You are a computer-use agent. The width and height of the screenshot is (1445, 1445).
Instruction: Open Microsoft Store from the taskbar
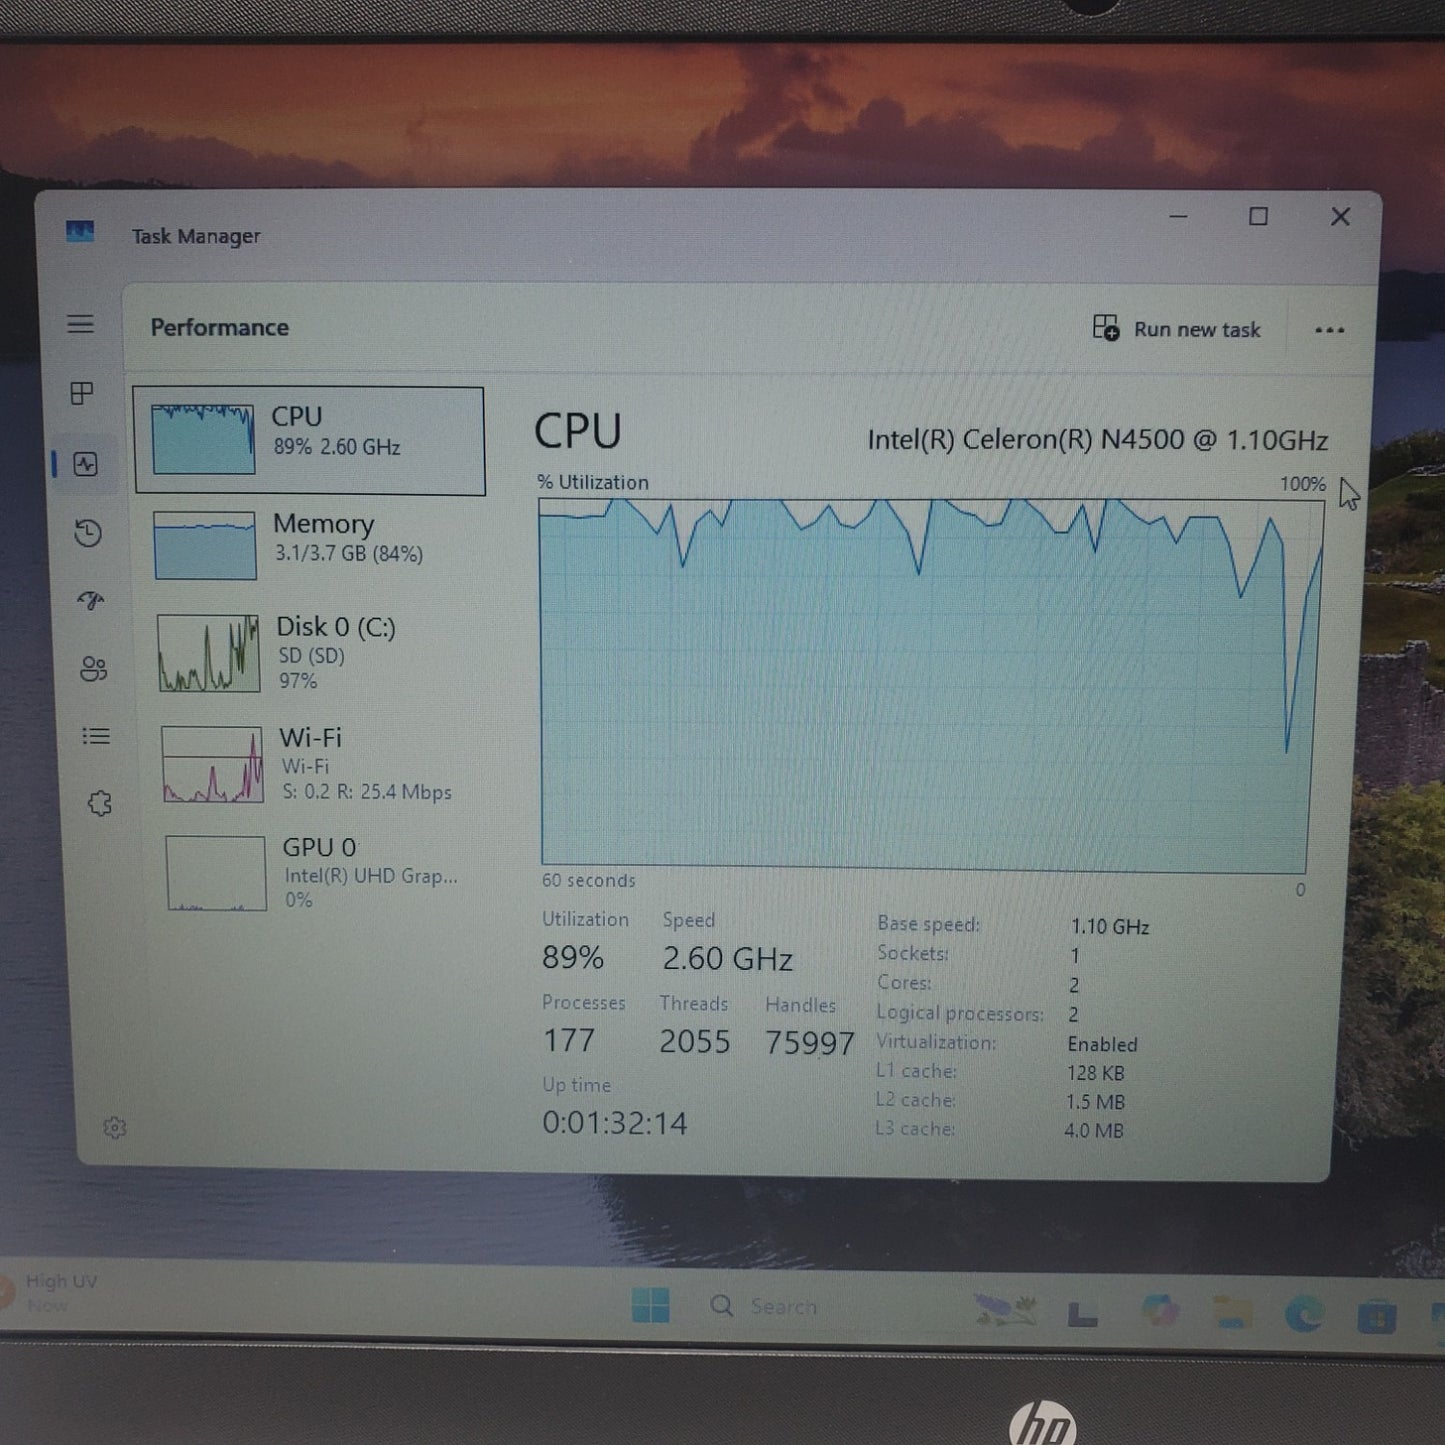[x=1377, y=1316]
